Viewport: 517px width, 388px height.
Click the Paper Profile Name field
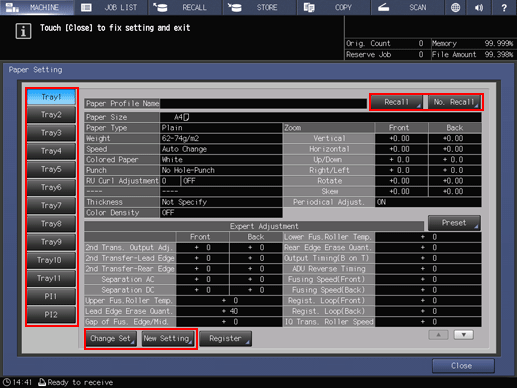pos(263,104)
